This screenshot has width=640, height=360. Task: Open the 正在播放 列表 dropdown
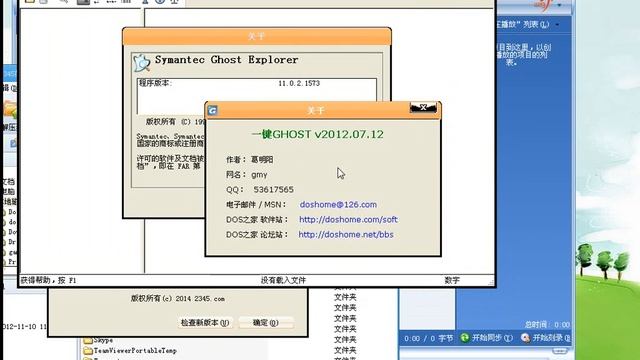pos(557,24)
